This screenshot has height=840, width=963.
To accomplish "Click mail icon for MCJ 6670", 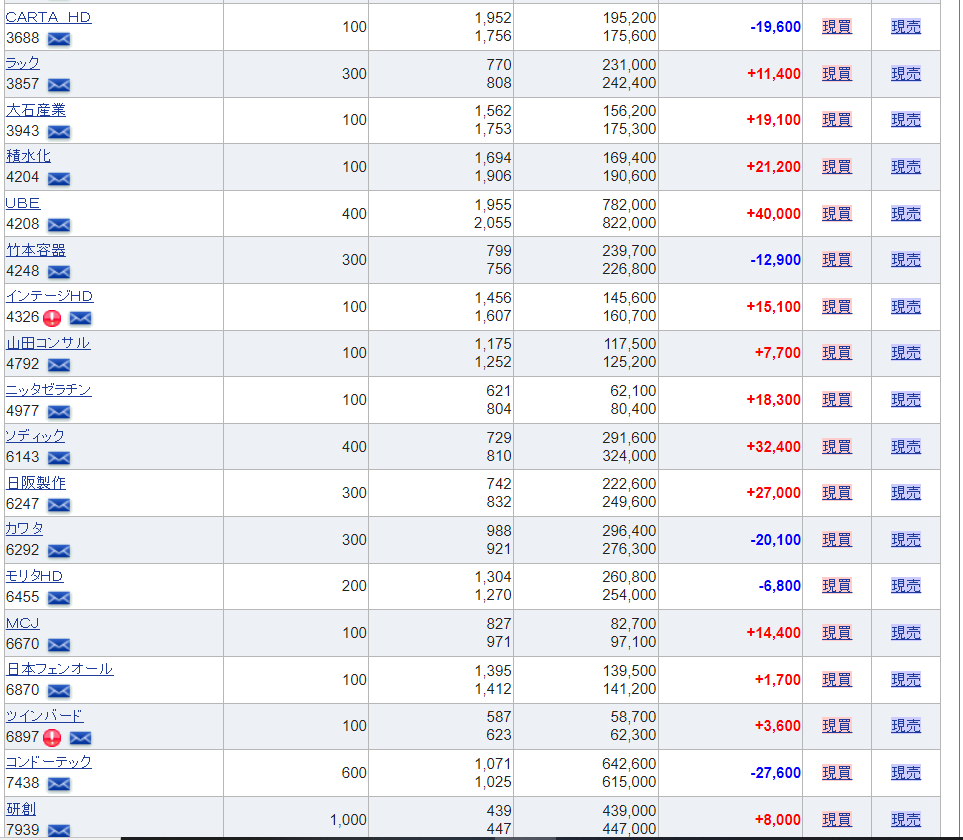I will click(59, 645).
